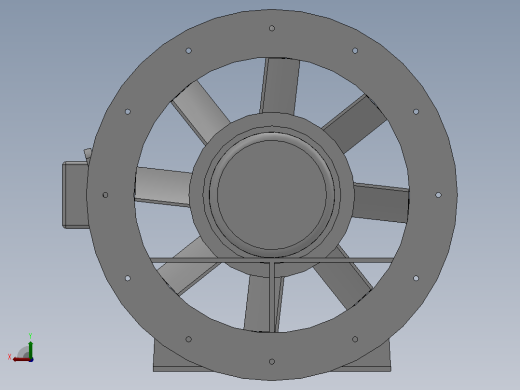Select the fan blade pointing straight up
520x390 pixels.
coord(280,86)
